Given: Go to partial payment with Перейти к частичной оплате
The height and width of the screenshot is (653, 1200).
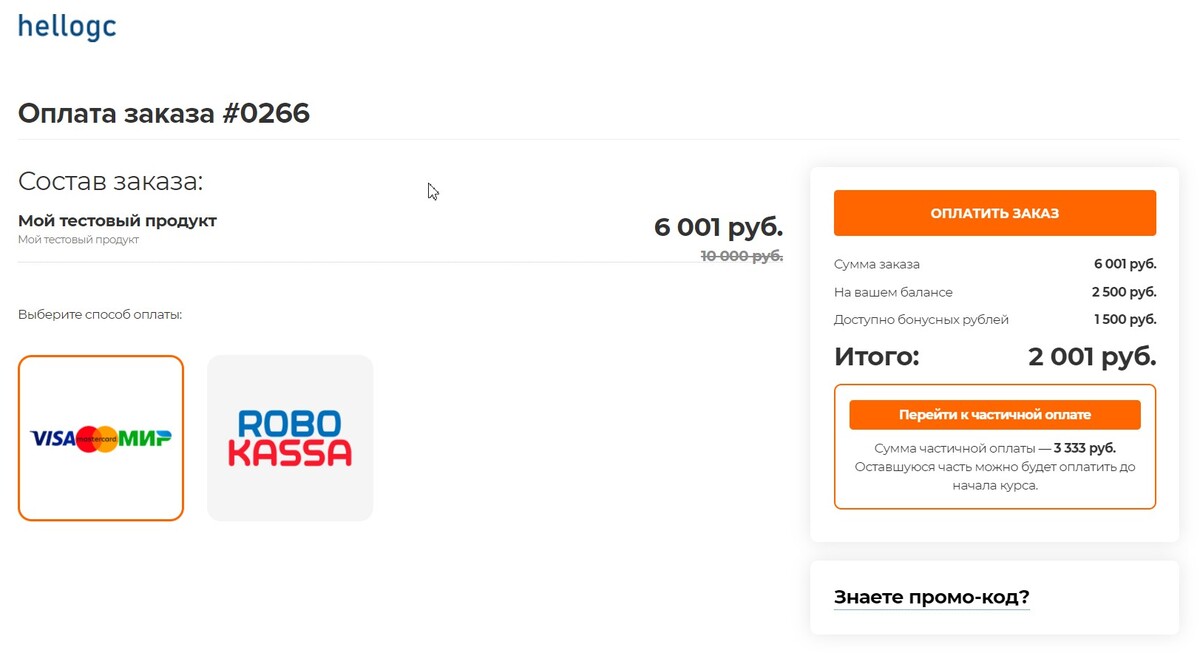Looking at the screenshot, I should 995,414.
